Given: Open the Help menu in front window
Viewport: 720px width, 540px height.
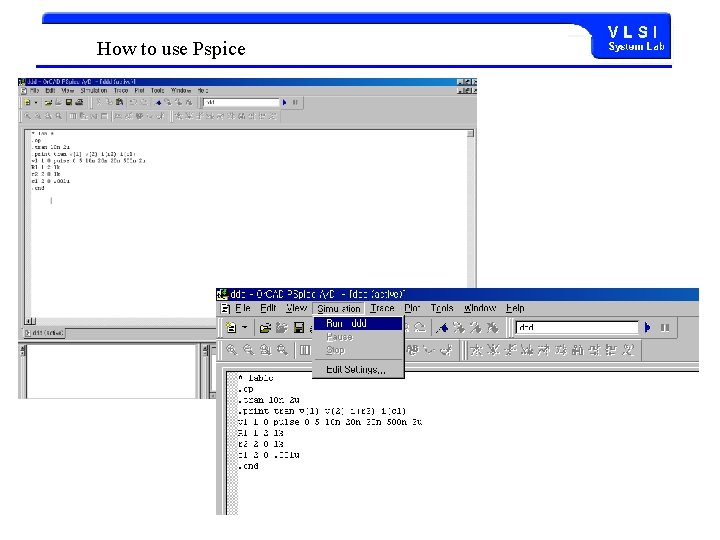Looking at the screenshot, I should [515, 308].
